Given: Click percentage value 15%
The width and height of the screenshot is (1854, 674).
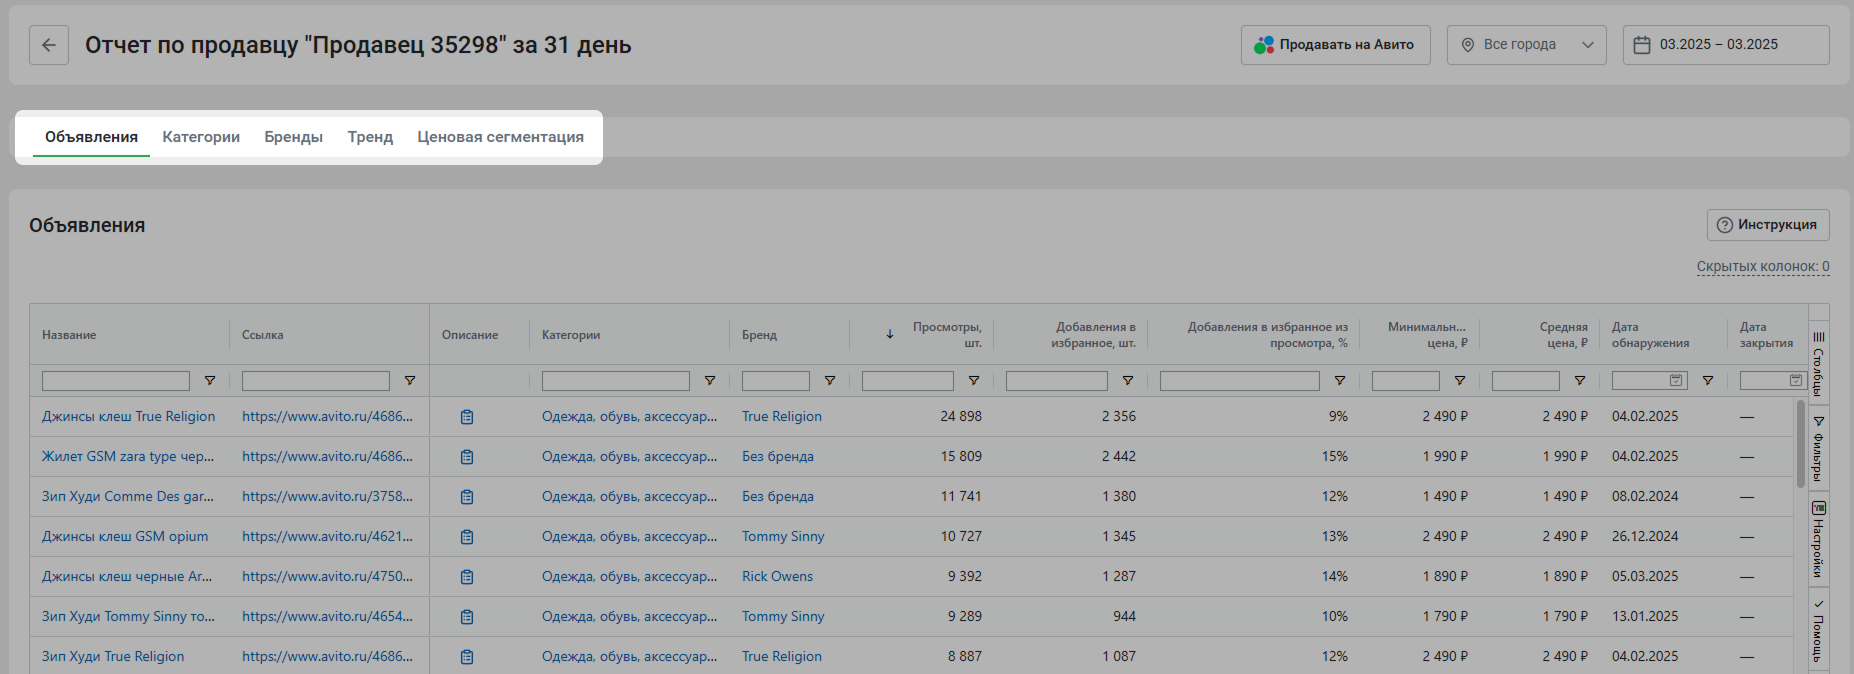Looking at the screenshot, I should [1335, 457].
